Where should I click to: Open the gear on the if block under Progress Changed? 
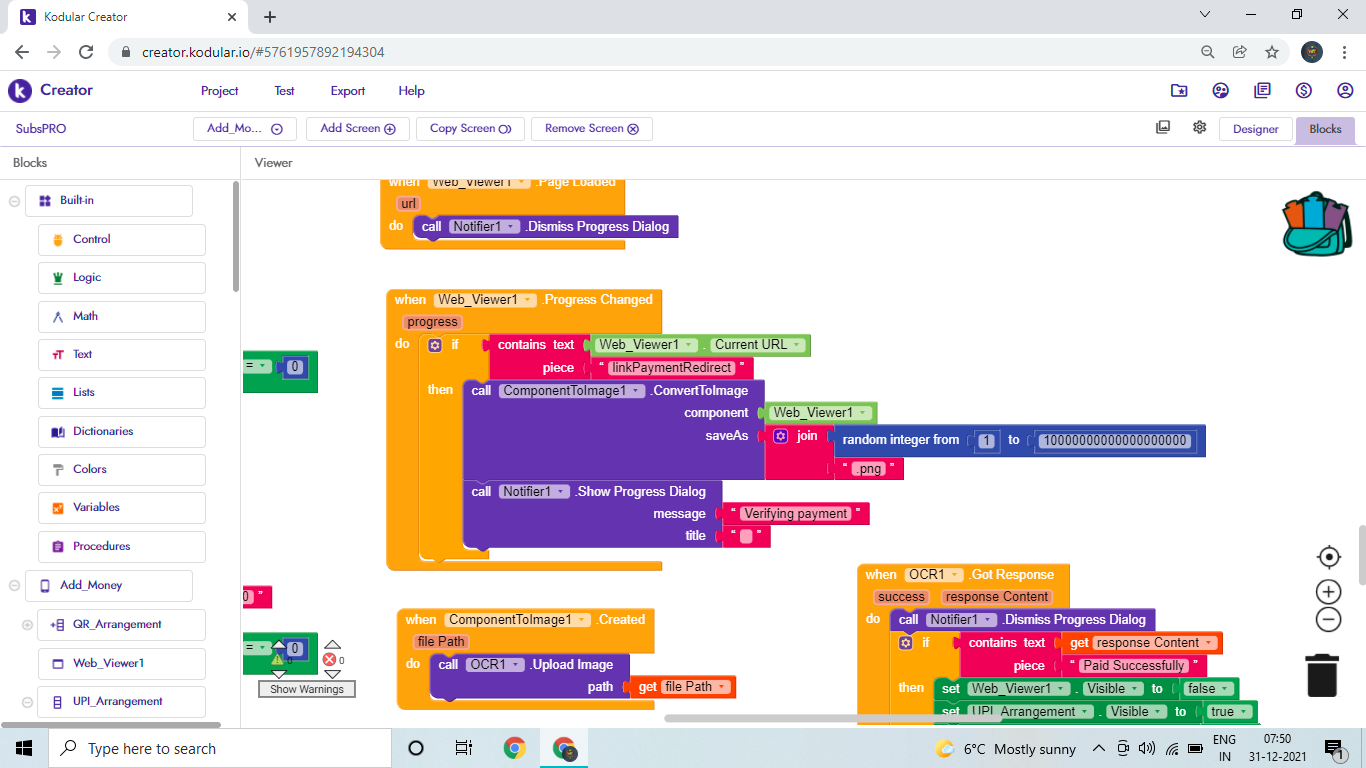pos(435,345)
